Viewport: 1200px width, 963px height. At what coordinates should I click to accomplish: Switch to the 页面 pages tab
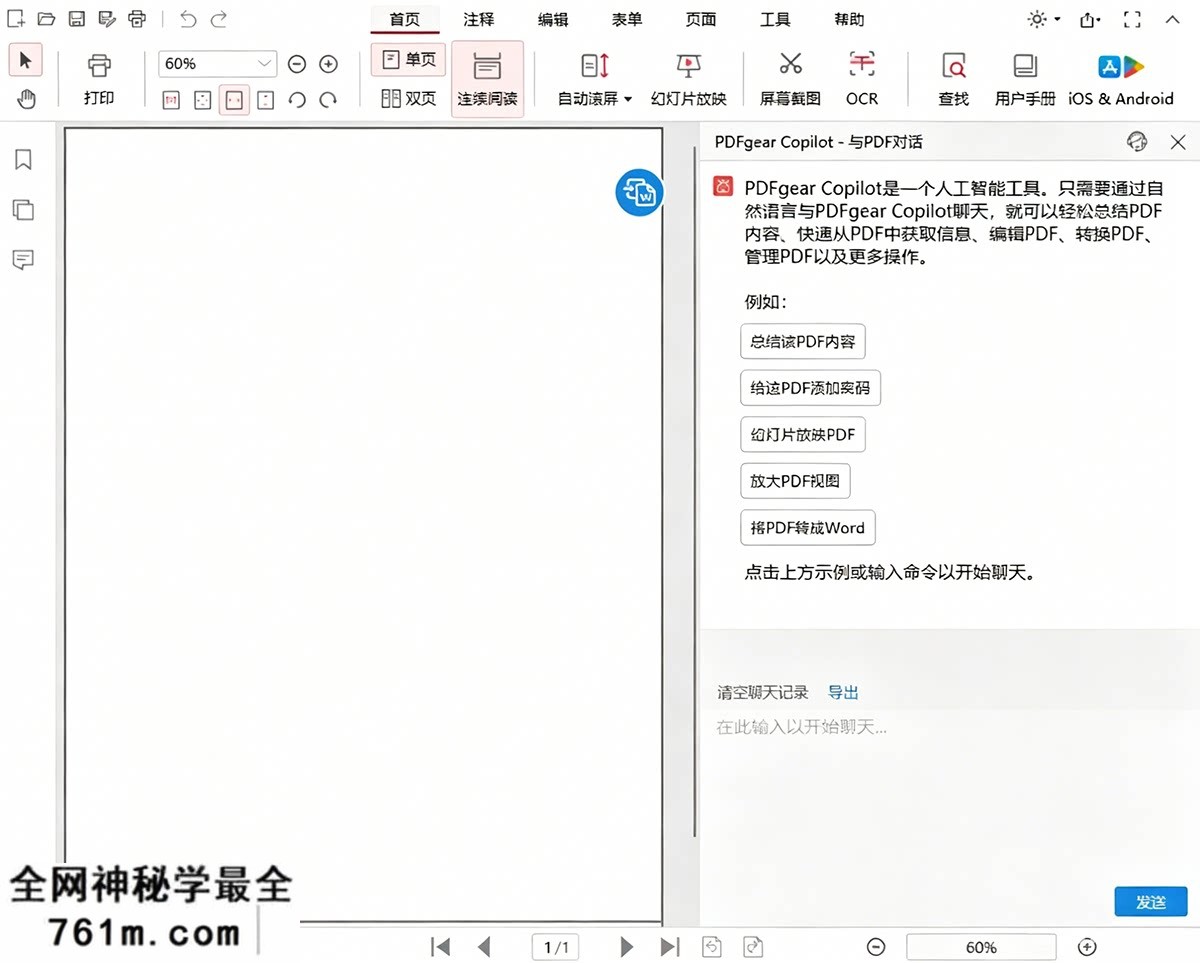pyautogui.click(x=701, y=19)
